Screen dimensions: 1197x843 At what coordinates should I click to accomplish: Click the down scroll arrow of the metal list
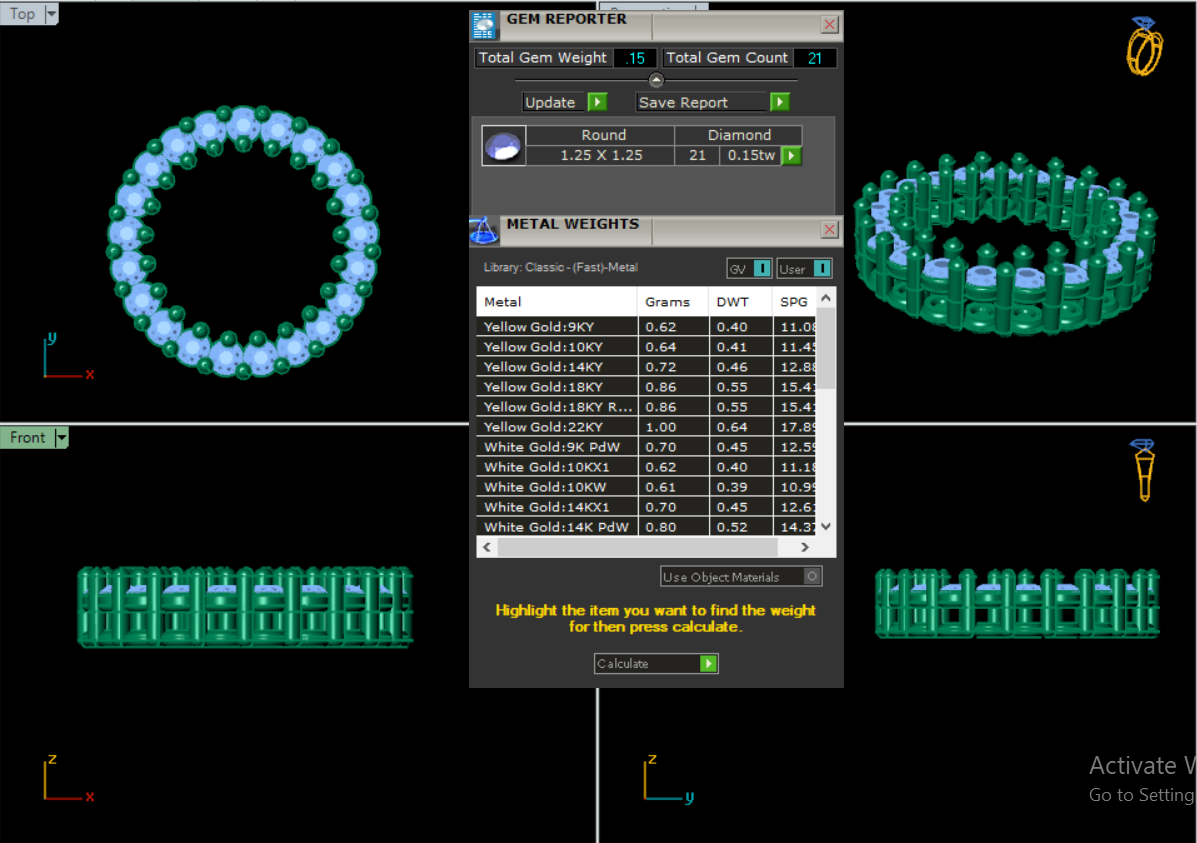tap(825, 525)
